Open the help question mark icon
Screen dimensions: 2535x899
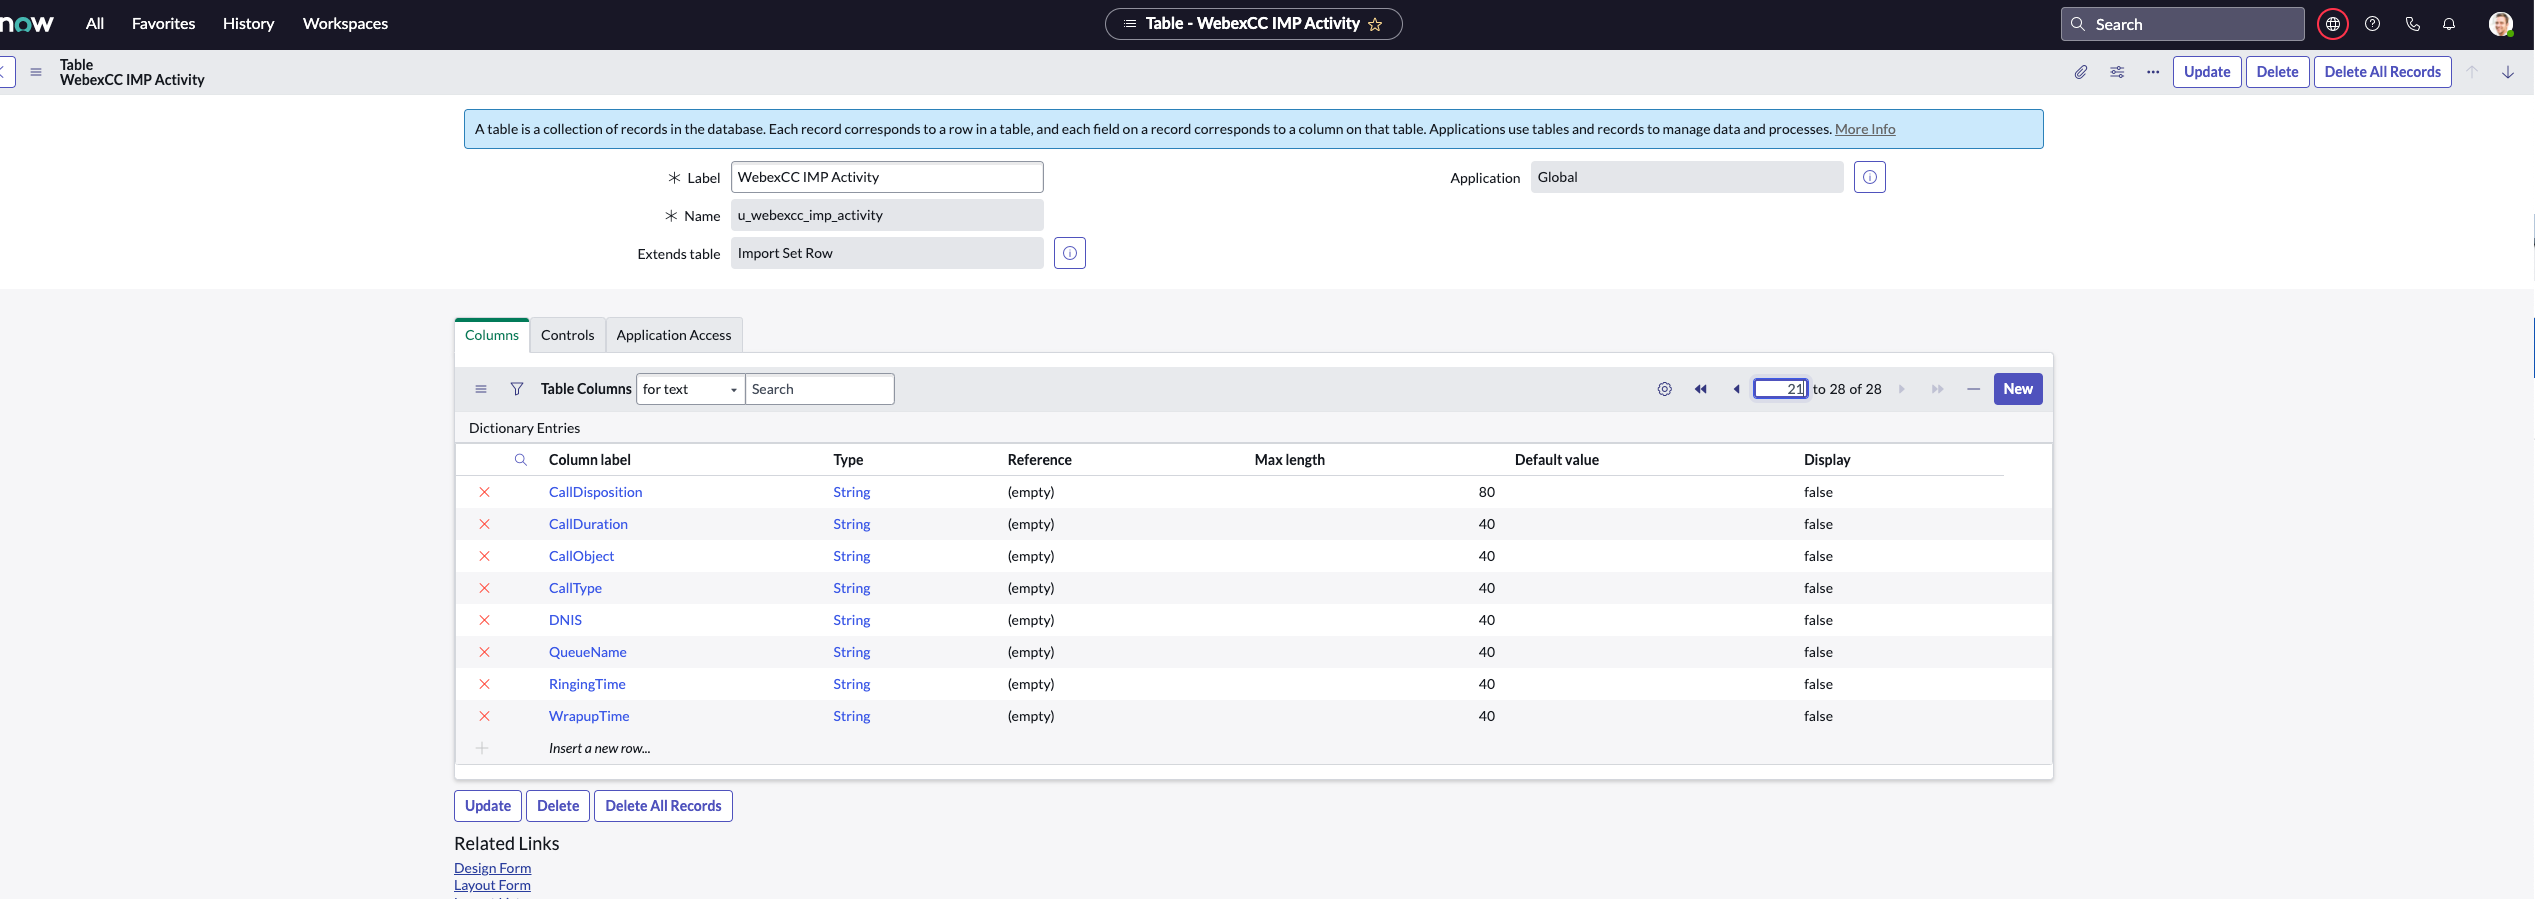tap(2372, 24)
